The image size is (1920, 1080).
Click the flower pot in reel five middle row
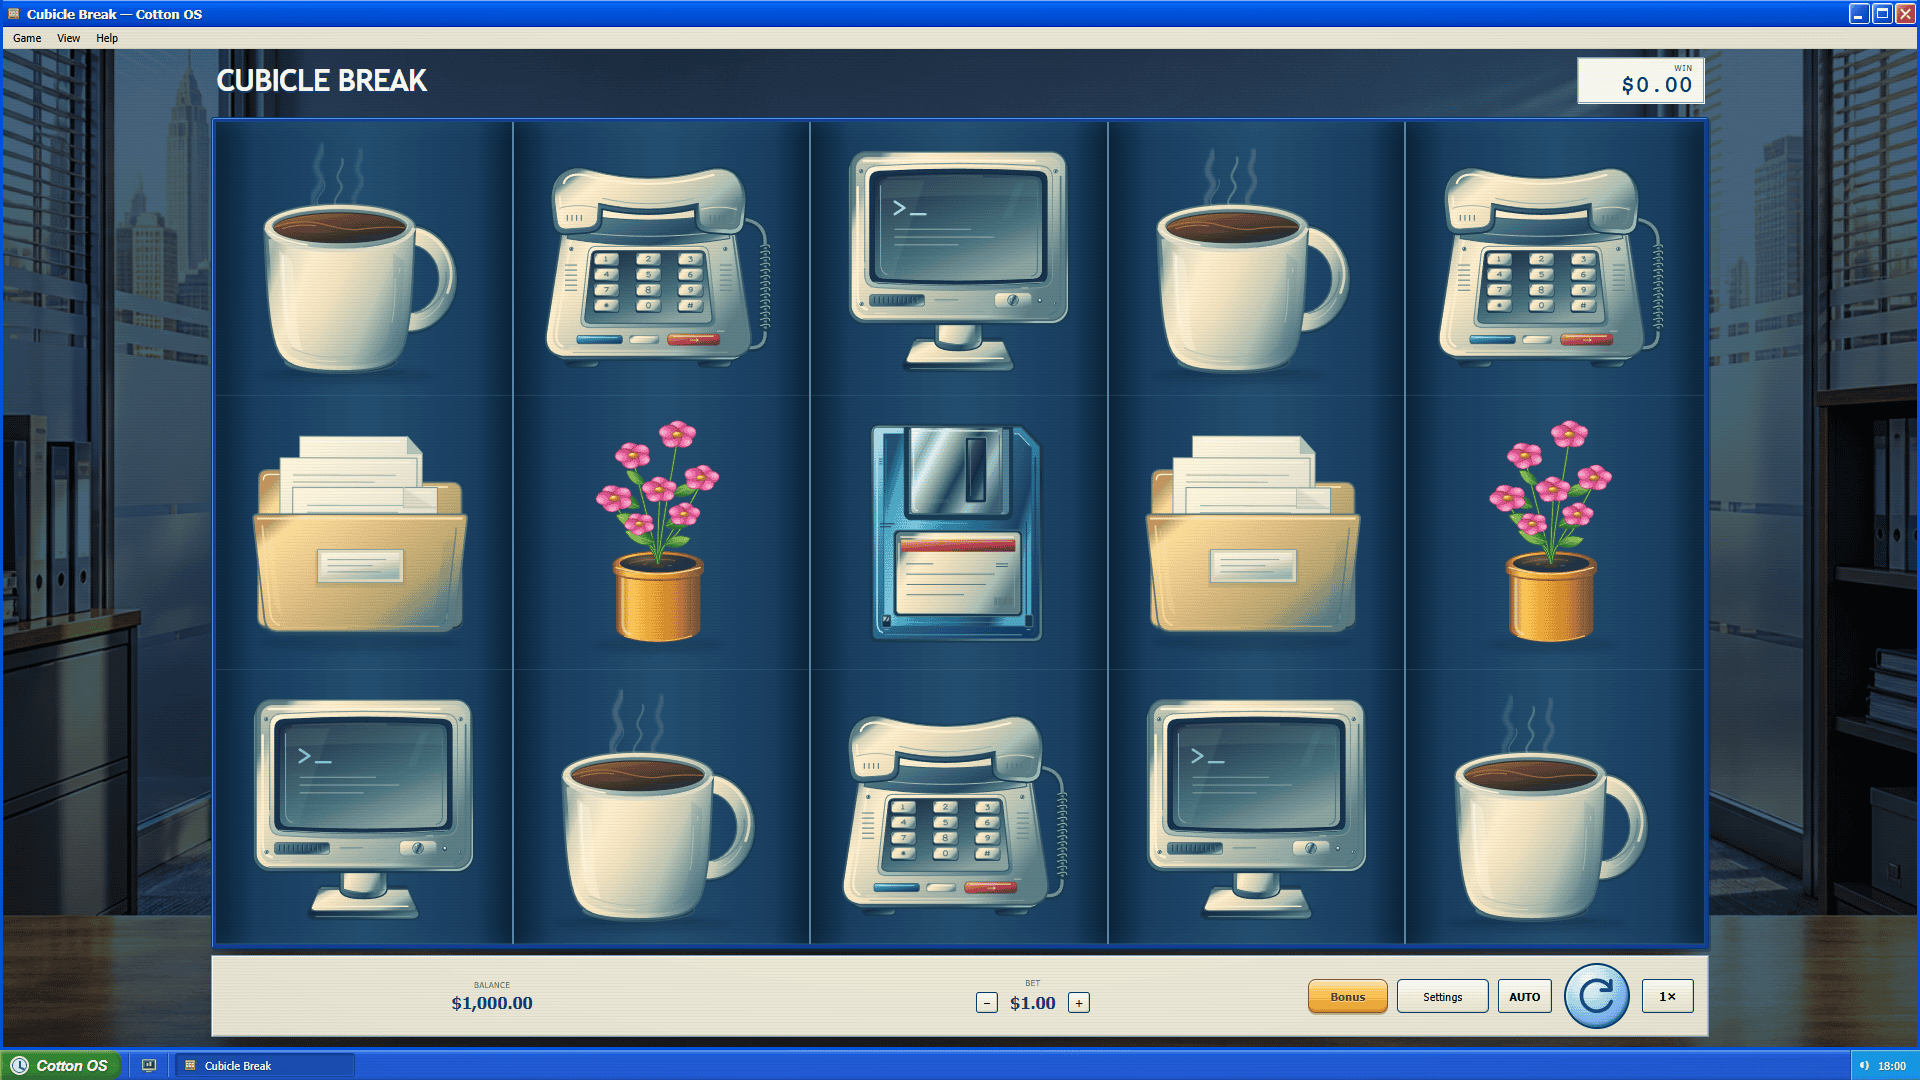1551,530
